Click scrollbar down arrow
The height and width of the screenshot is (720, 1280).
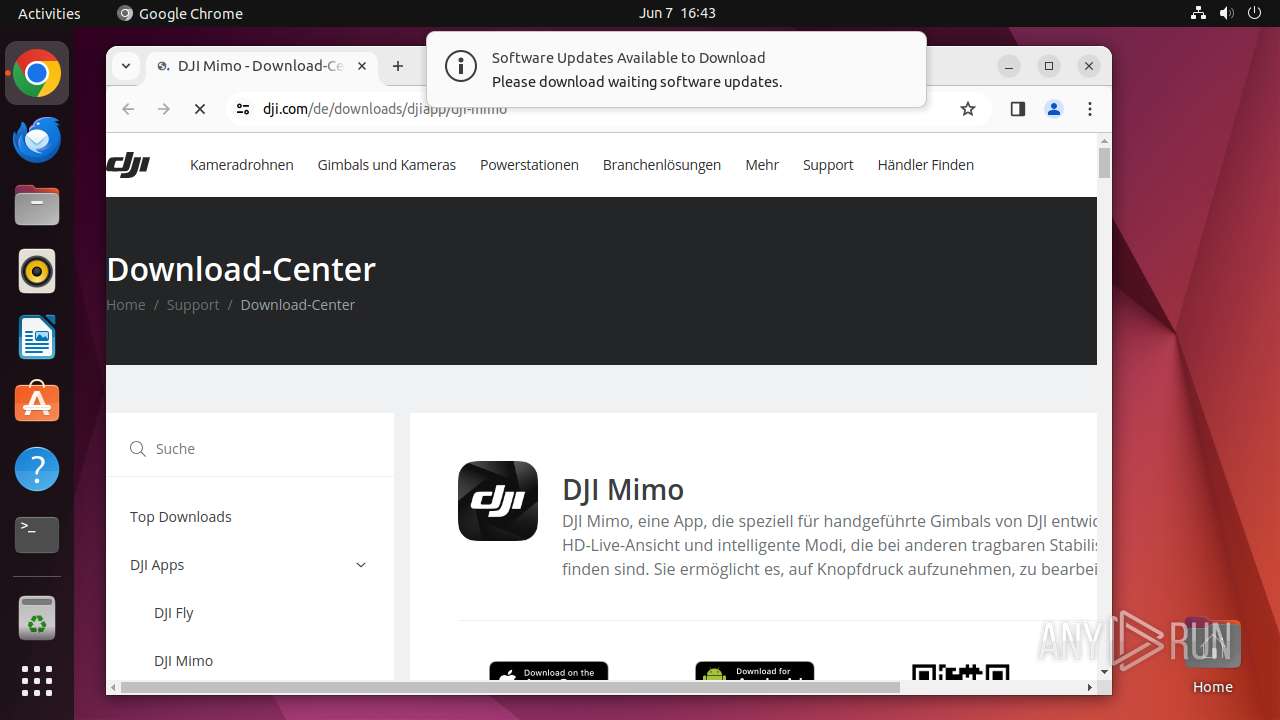[x=1104, y=672]
